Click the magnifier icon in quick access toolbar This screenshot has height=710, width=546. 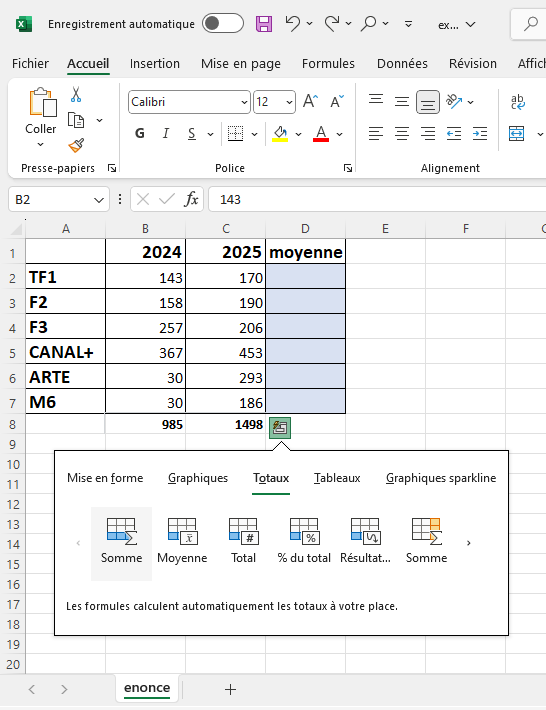click(369, 24)
